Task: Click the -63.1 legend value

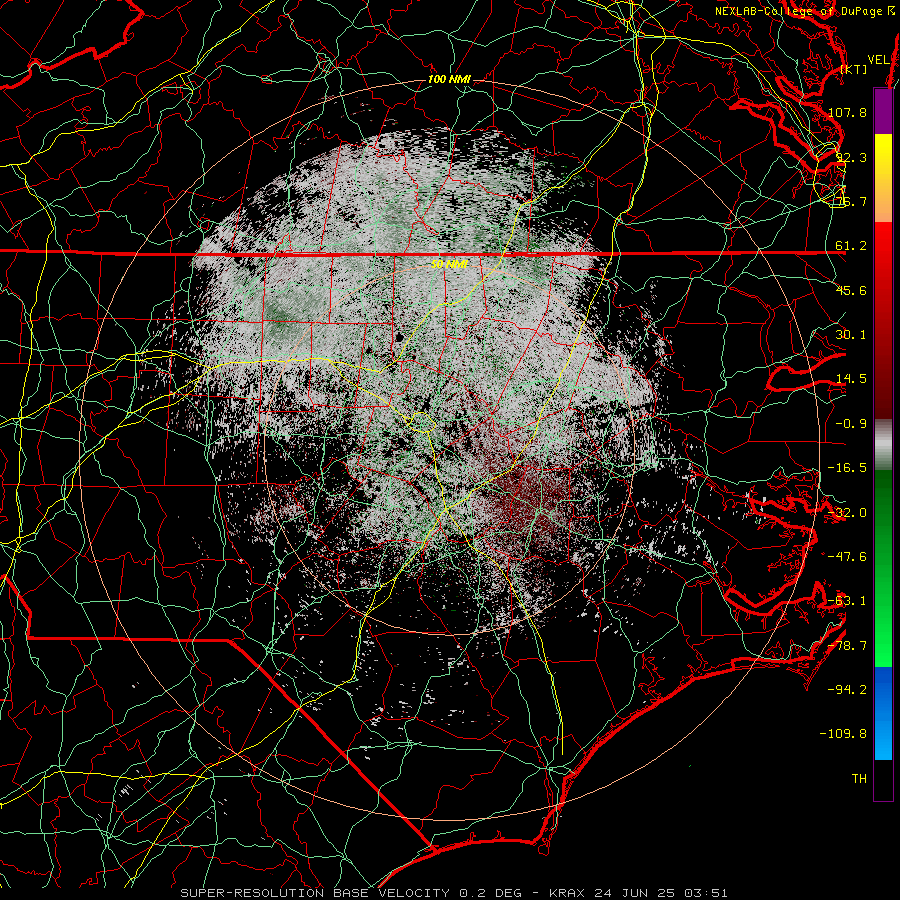Action: coord(847,601)
